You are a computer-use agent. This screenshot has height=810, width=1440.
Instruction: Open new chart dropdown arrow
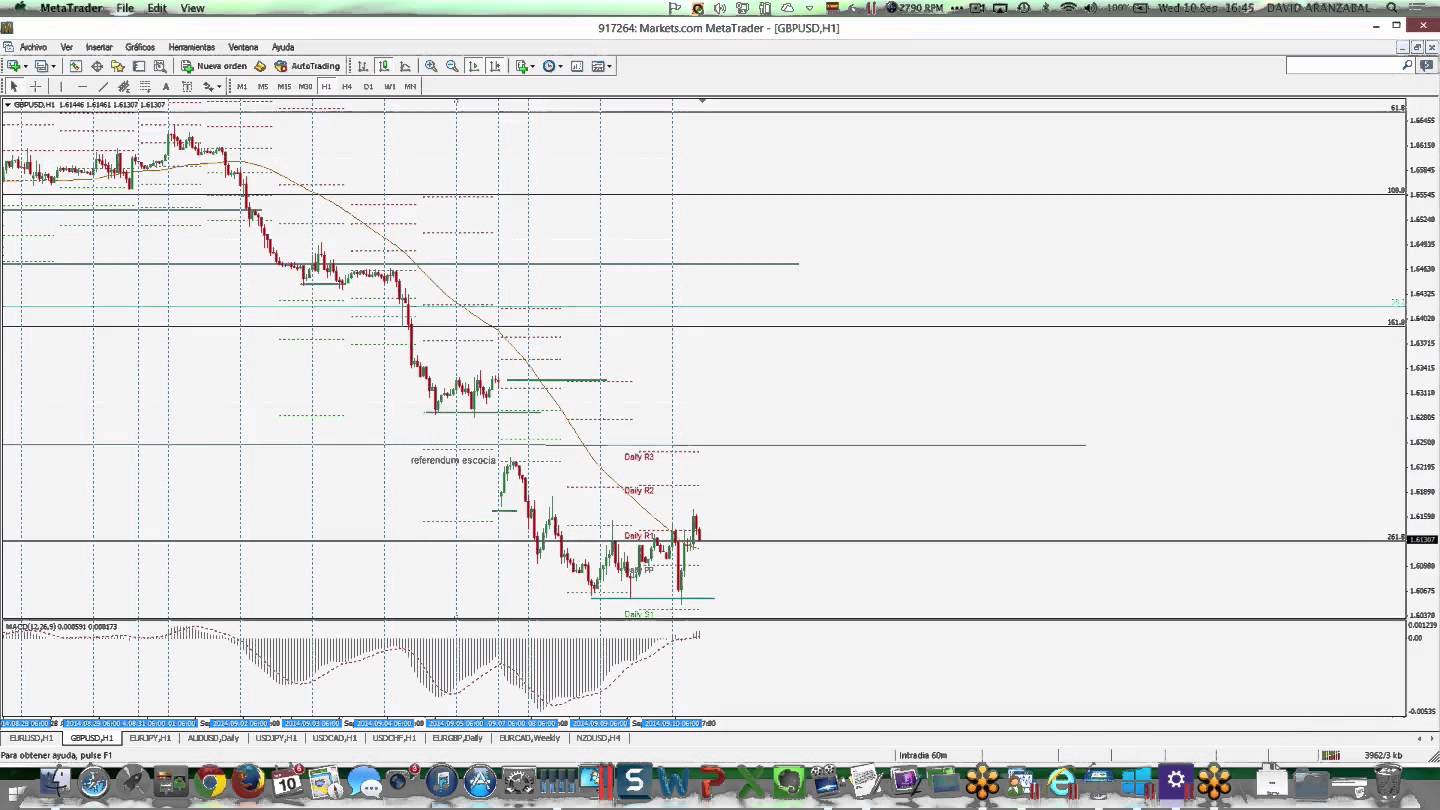coord(27,66)
